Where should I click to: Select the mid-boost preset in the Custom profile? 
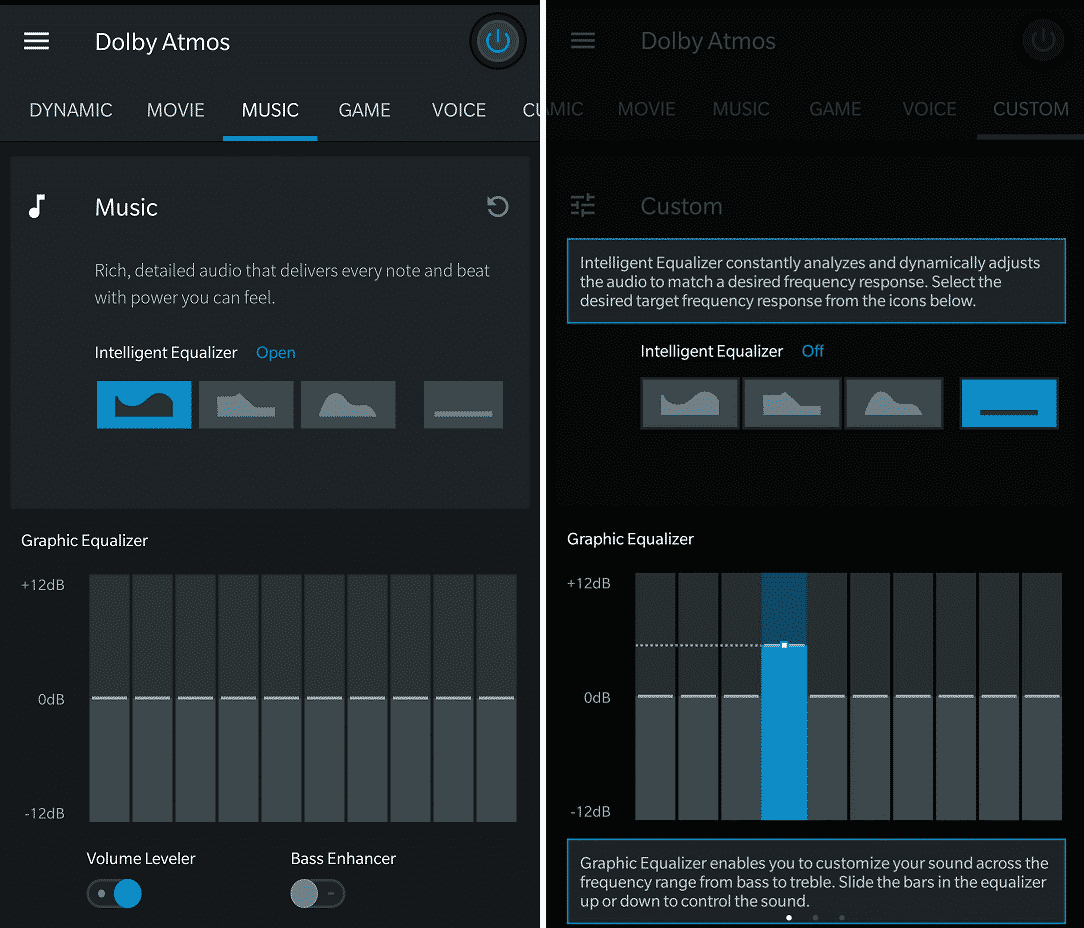pyautogui.click(x=893, y=402)
